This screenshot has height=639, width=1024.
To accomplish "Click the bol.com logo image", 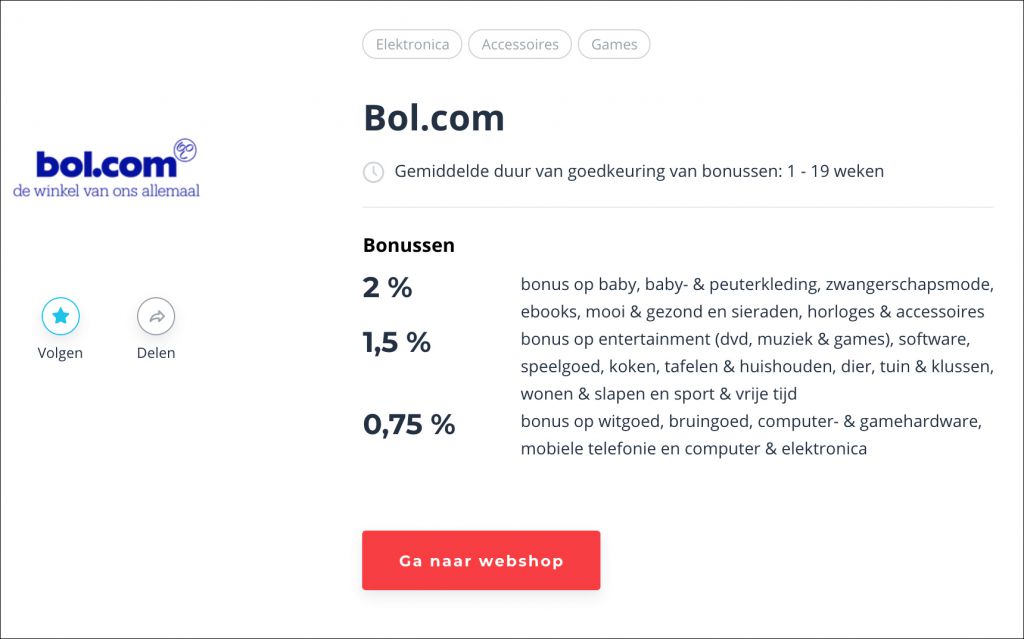I will click(106, 169).
